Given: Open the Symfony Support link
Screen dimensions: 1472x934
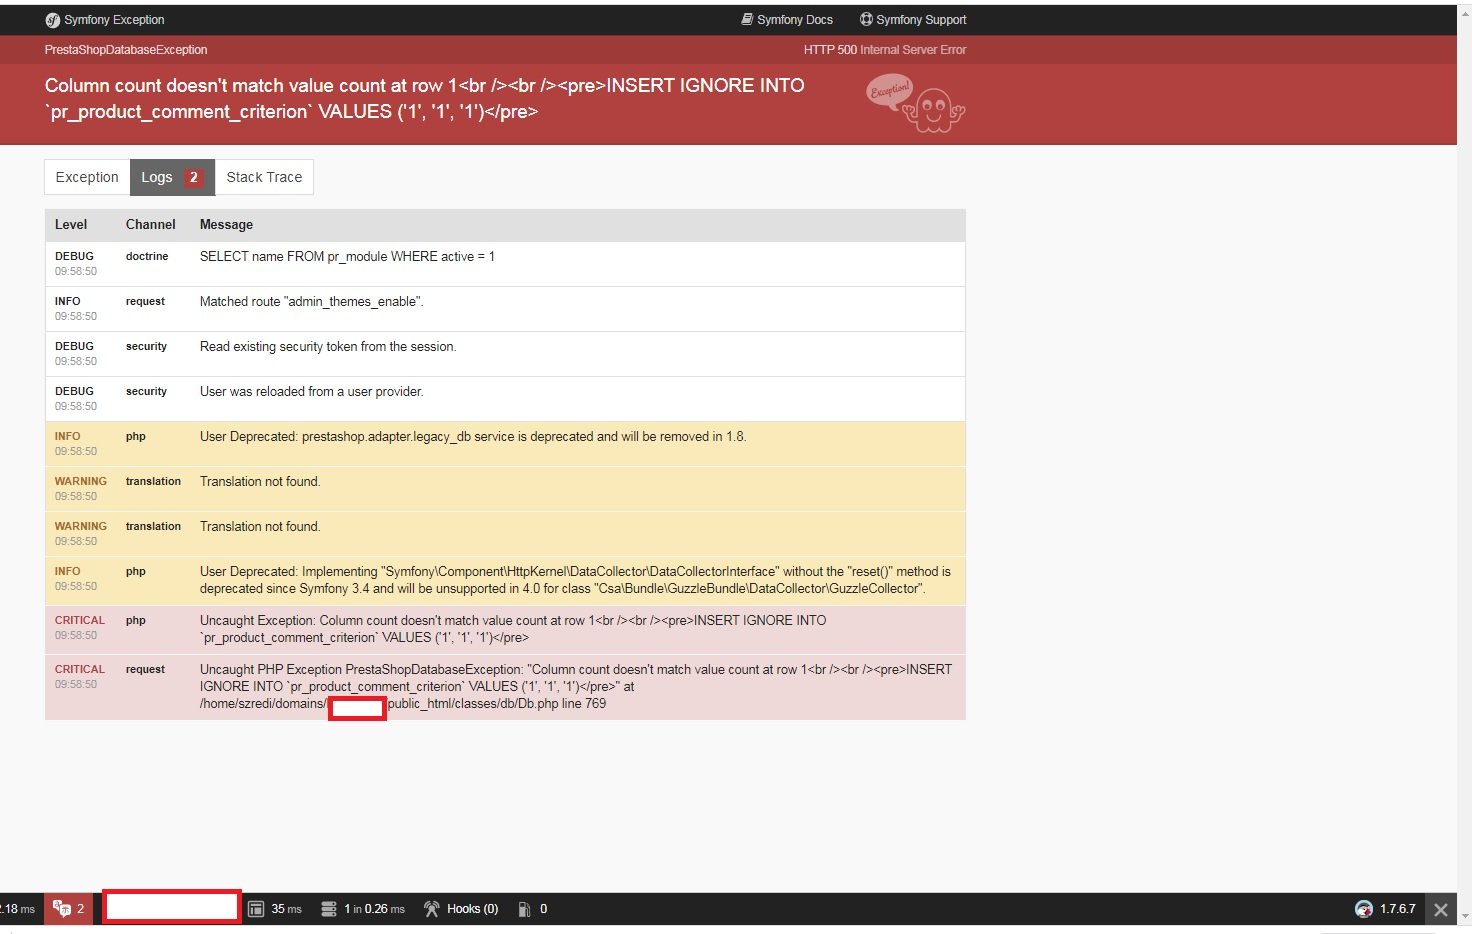Looking at the screenshot, I should coord(913,20).
